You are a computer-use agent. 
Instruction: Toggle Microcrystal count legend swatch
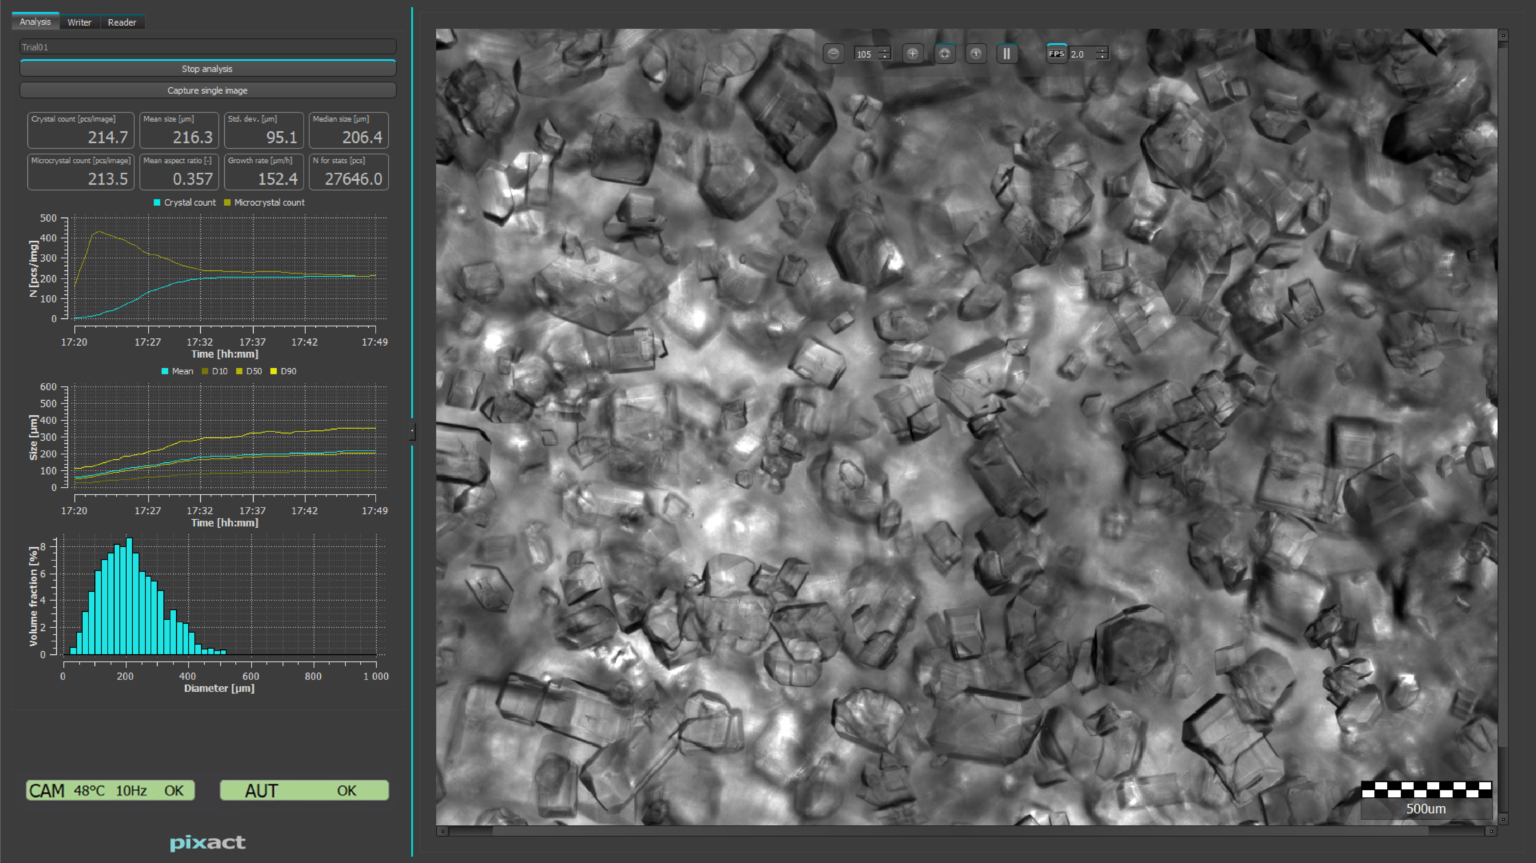click(x=227, y=203)
